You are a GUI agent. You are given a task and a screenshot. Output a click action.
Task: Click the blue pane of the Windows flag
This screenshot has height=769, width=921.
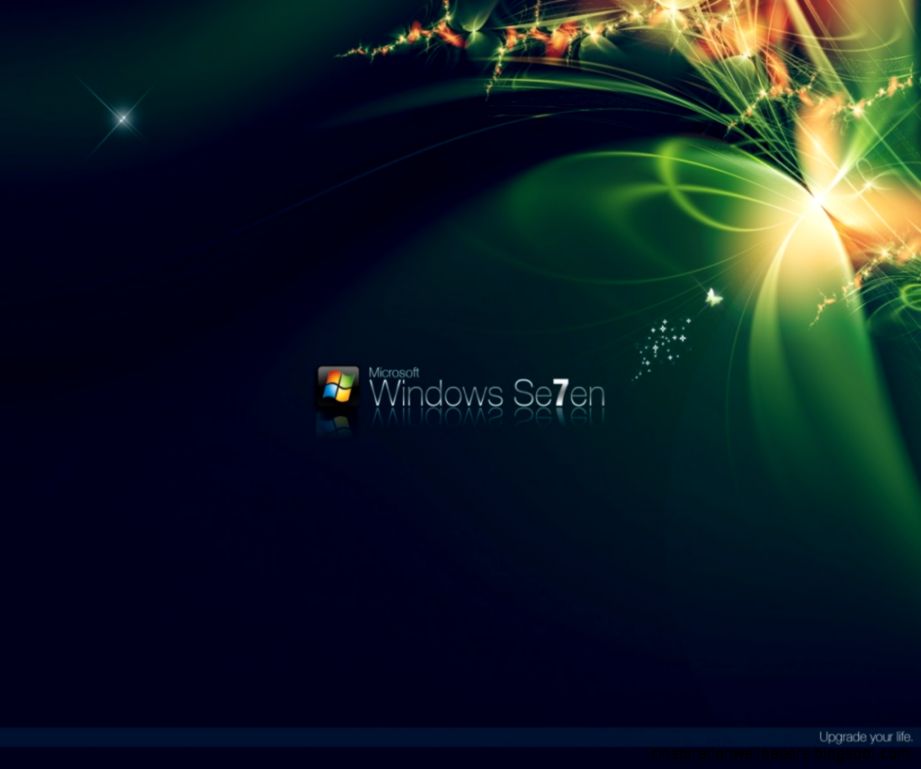coord(330,393)
